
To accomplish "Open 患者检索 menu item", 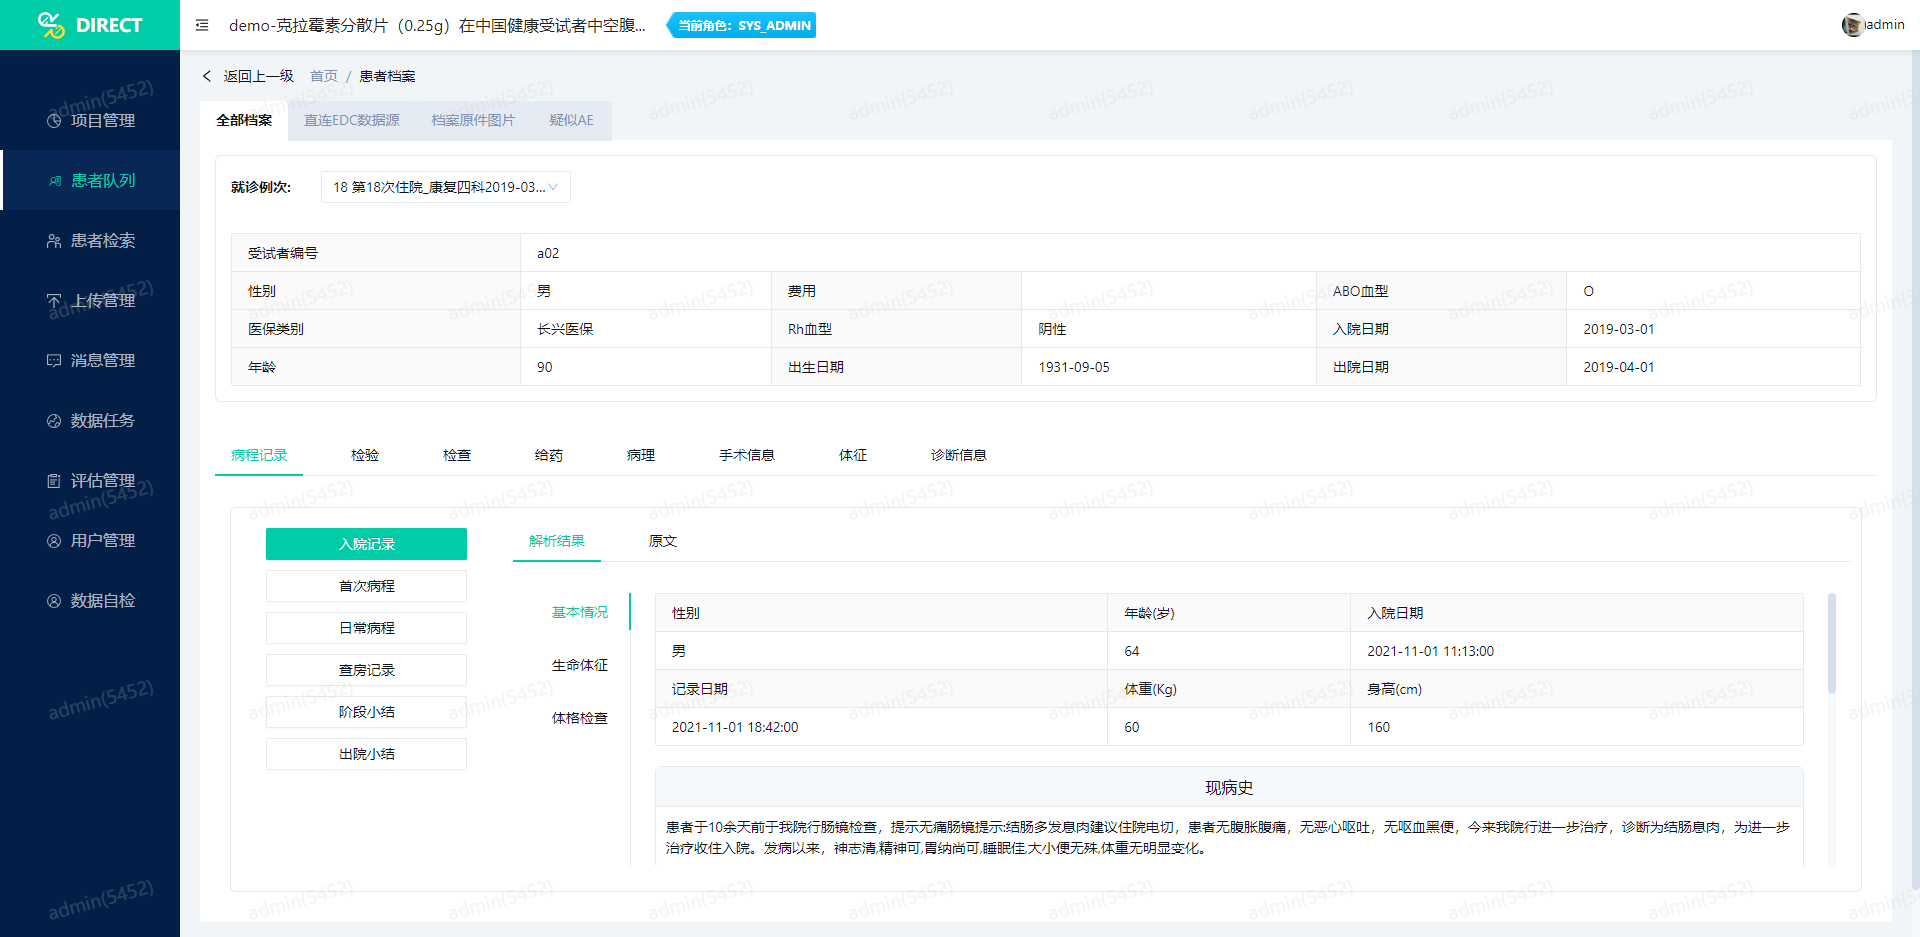I will point(90,241).
